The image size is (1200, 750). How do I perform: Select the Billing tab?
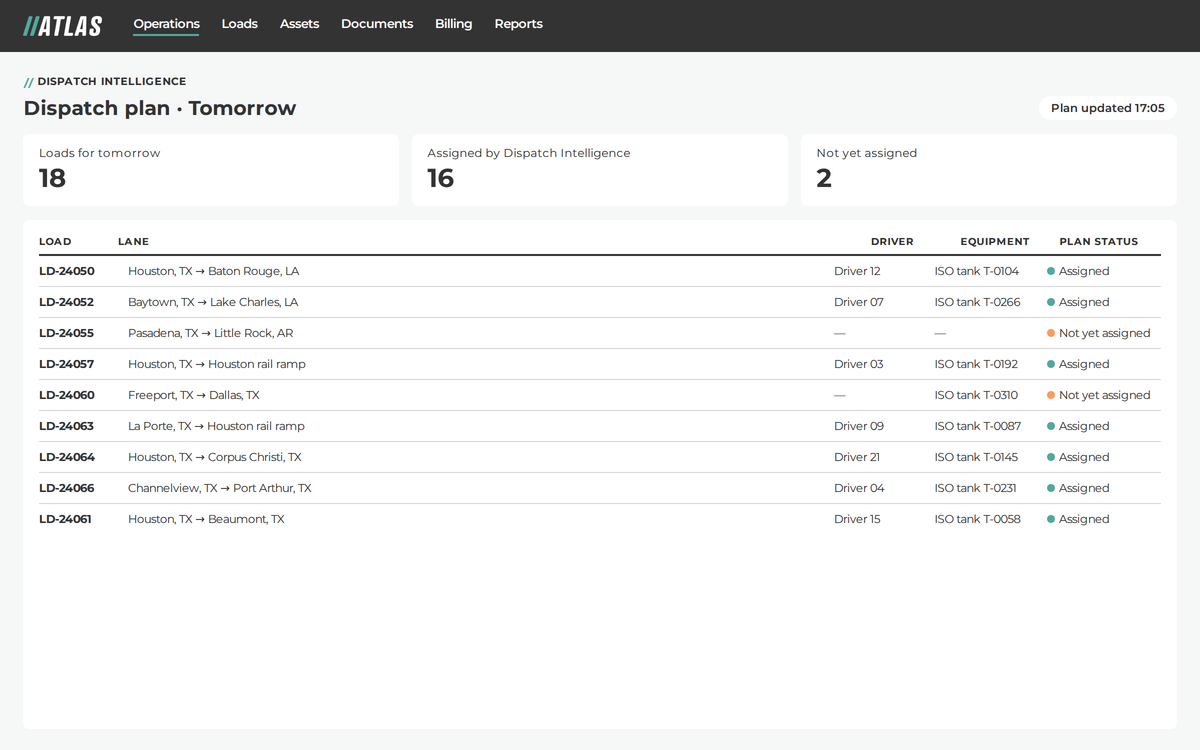[453, 24]
